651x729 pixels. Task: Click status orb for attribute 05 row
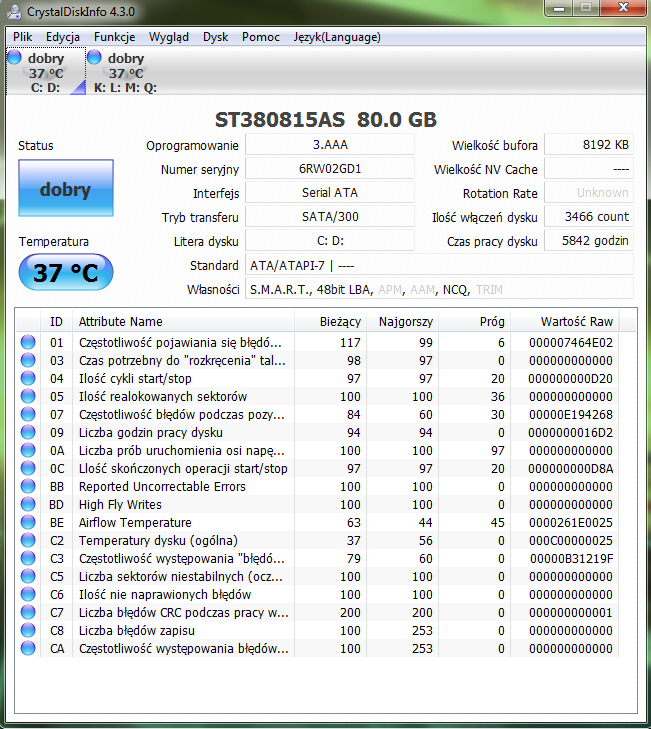[x=28, y=396]
